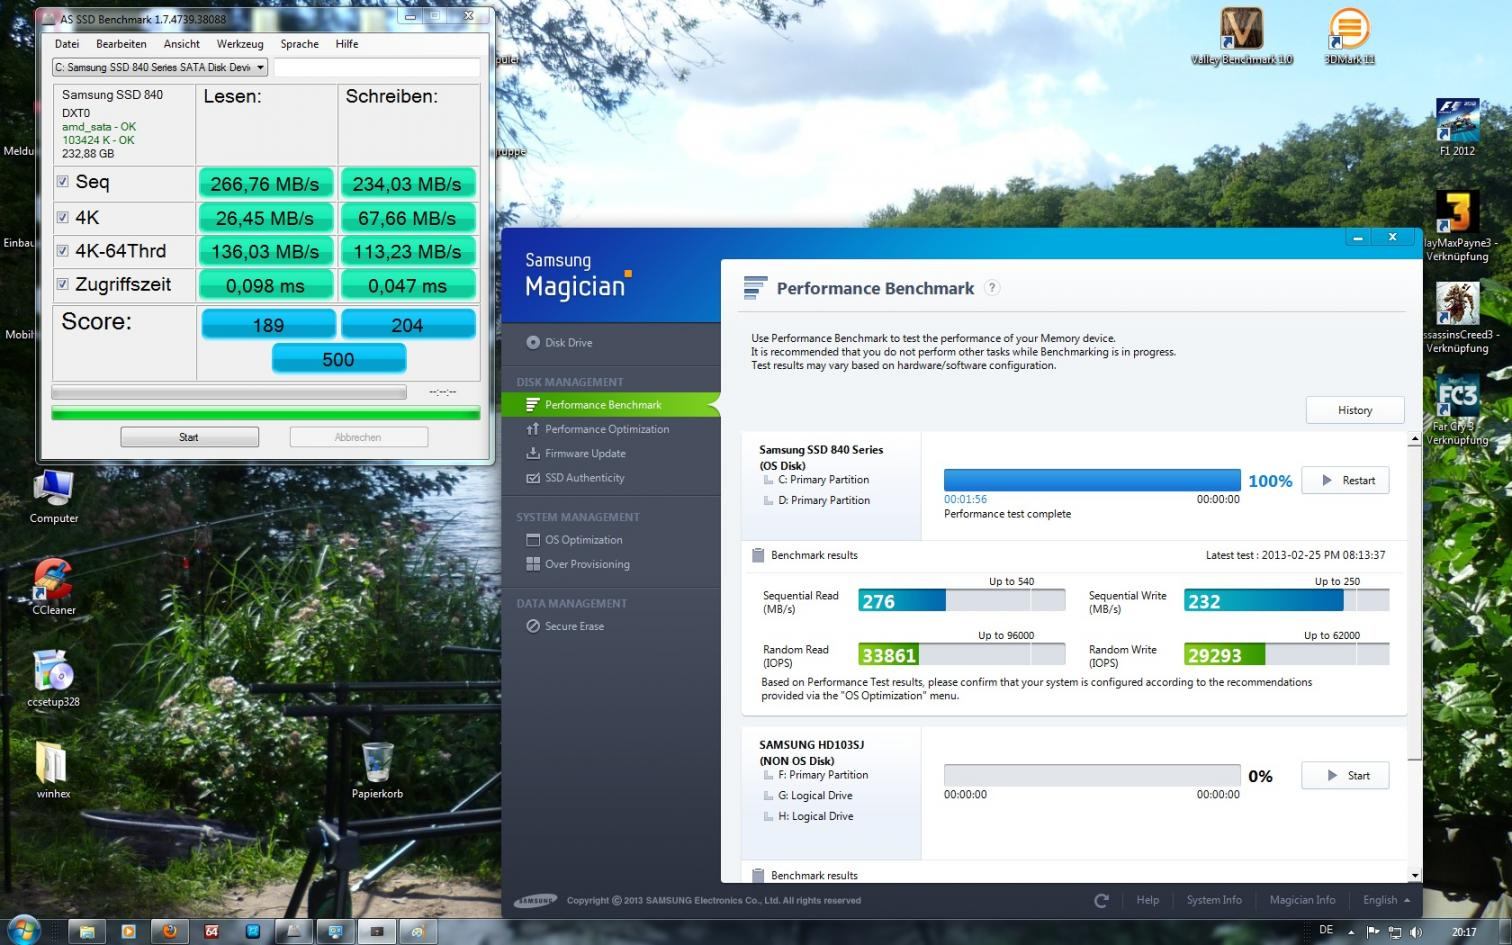Viewport: 1512px width, 945px height.
Task: Select the Computer desktop icon
Action: pyautogui.click(x=53, y=496)
